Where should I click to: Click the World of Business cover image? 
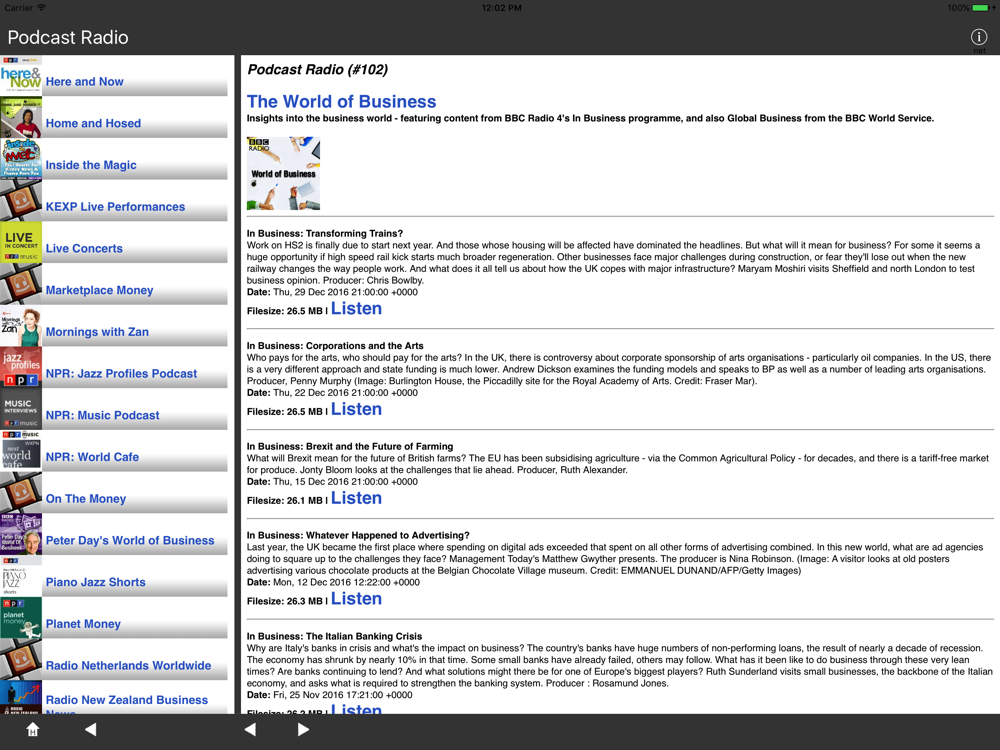283,173
